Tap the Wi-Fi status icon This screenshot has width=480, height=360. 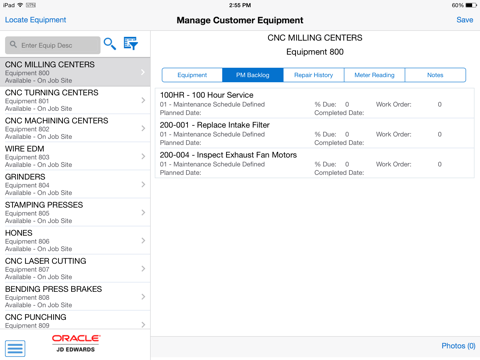[x=20, y=5]
